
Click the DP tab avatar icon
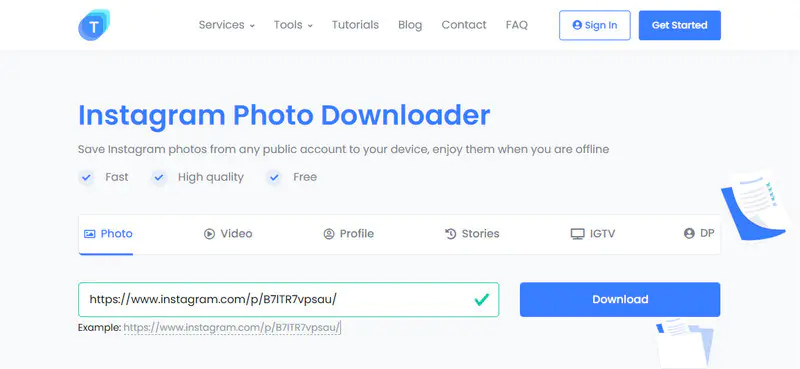689,233
